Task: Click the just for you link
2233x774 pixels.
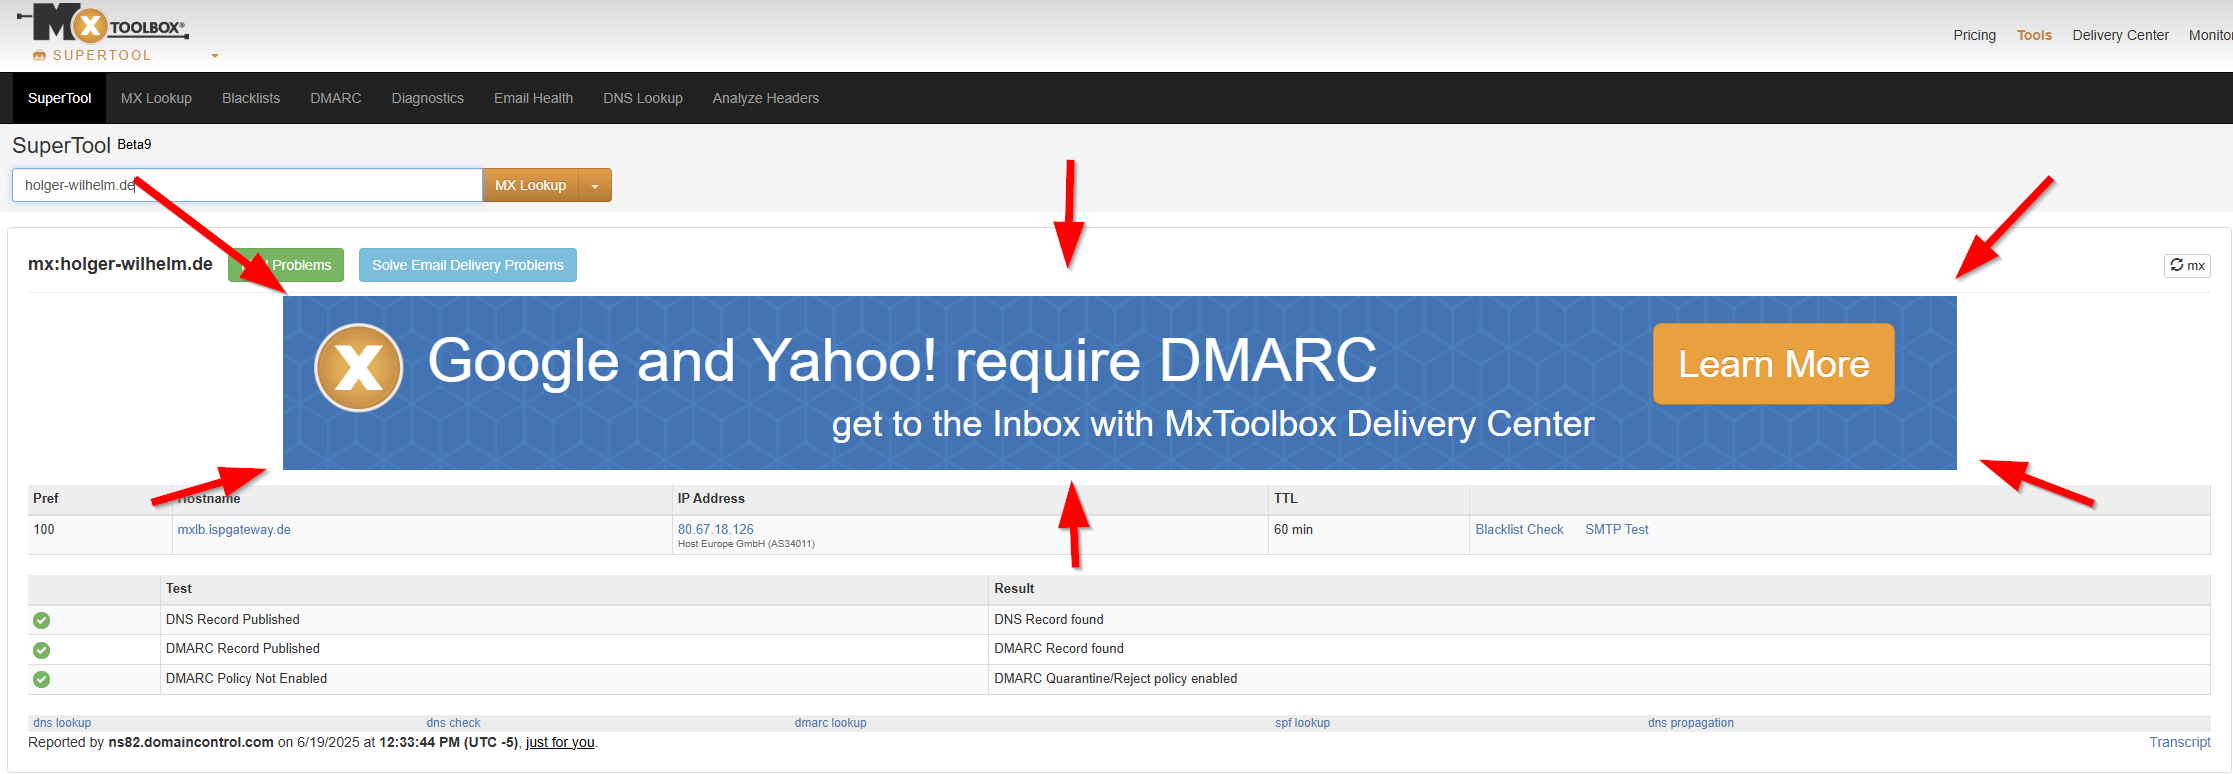Action: 560,742
